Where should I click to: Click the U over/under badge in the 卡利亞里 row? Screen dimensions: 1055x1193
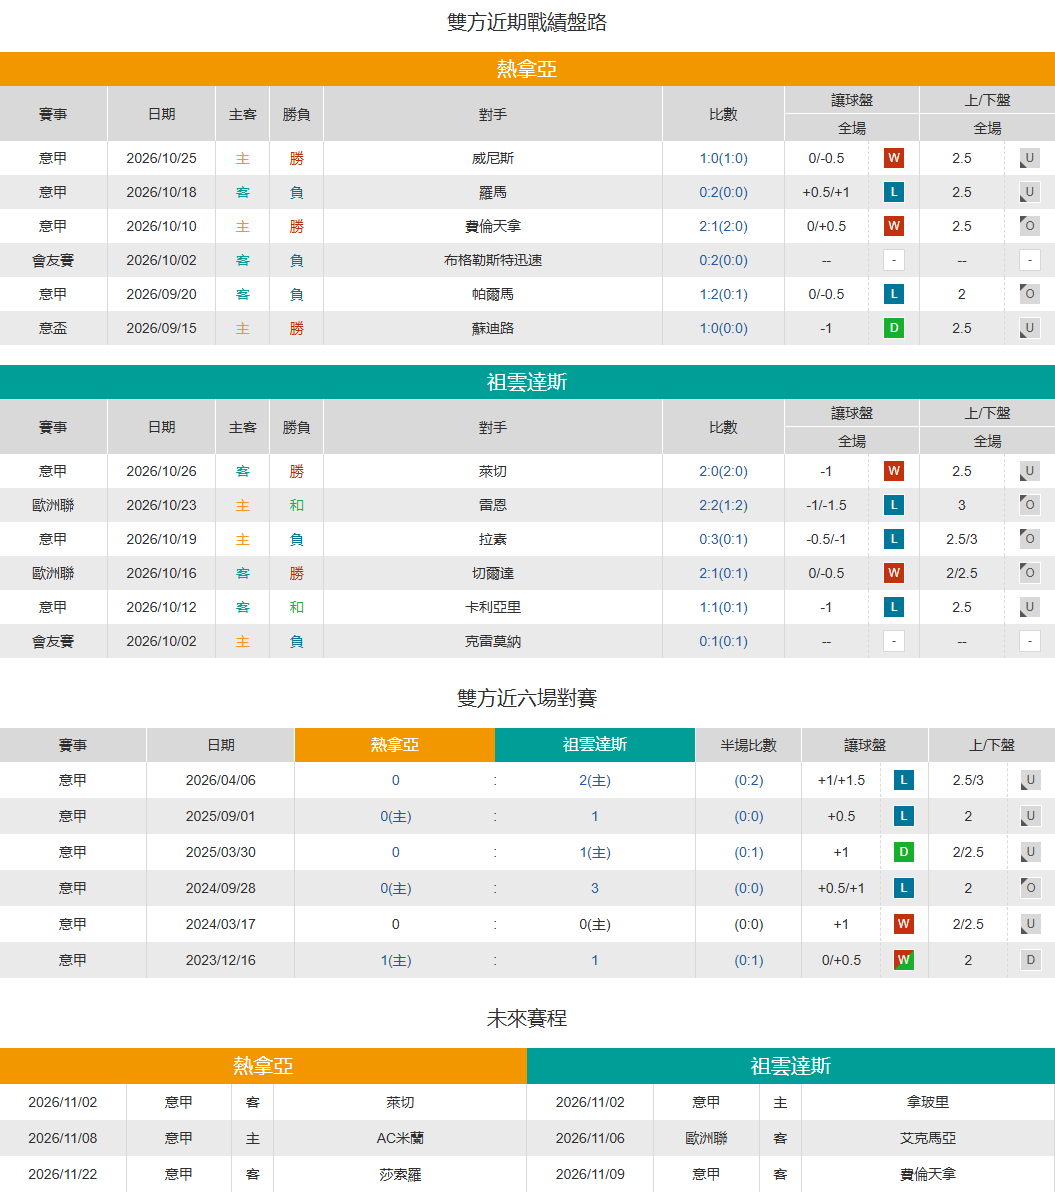click(x=1029, y=607)
